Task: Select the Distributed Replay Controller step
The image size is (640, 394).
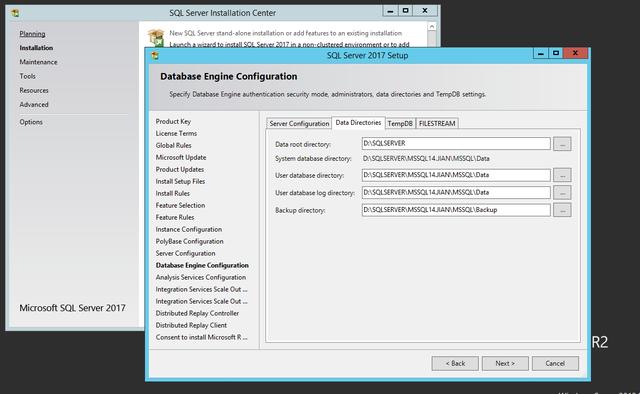Action: coord(197,313)
